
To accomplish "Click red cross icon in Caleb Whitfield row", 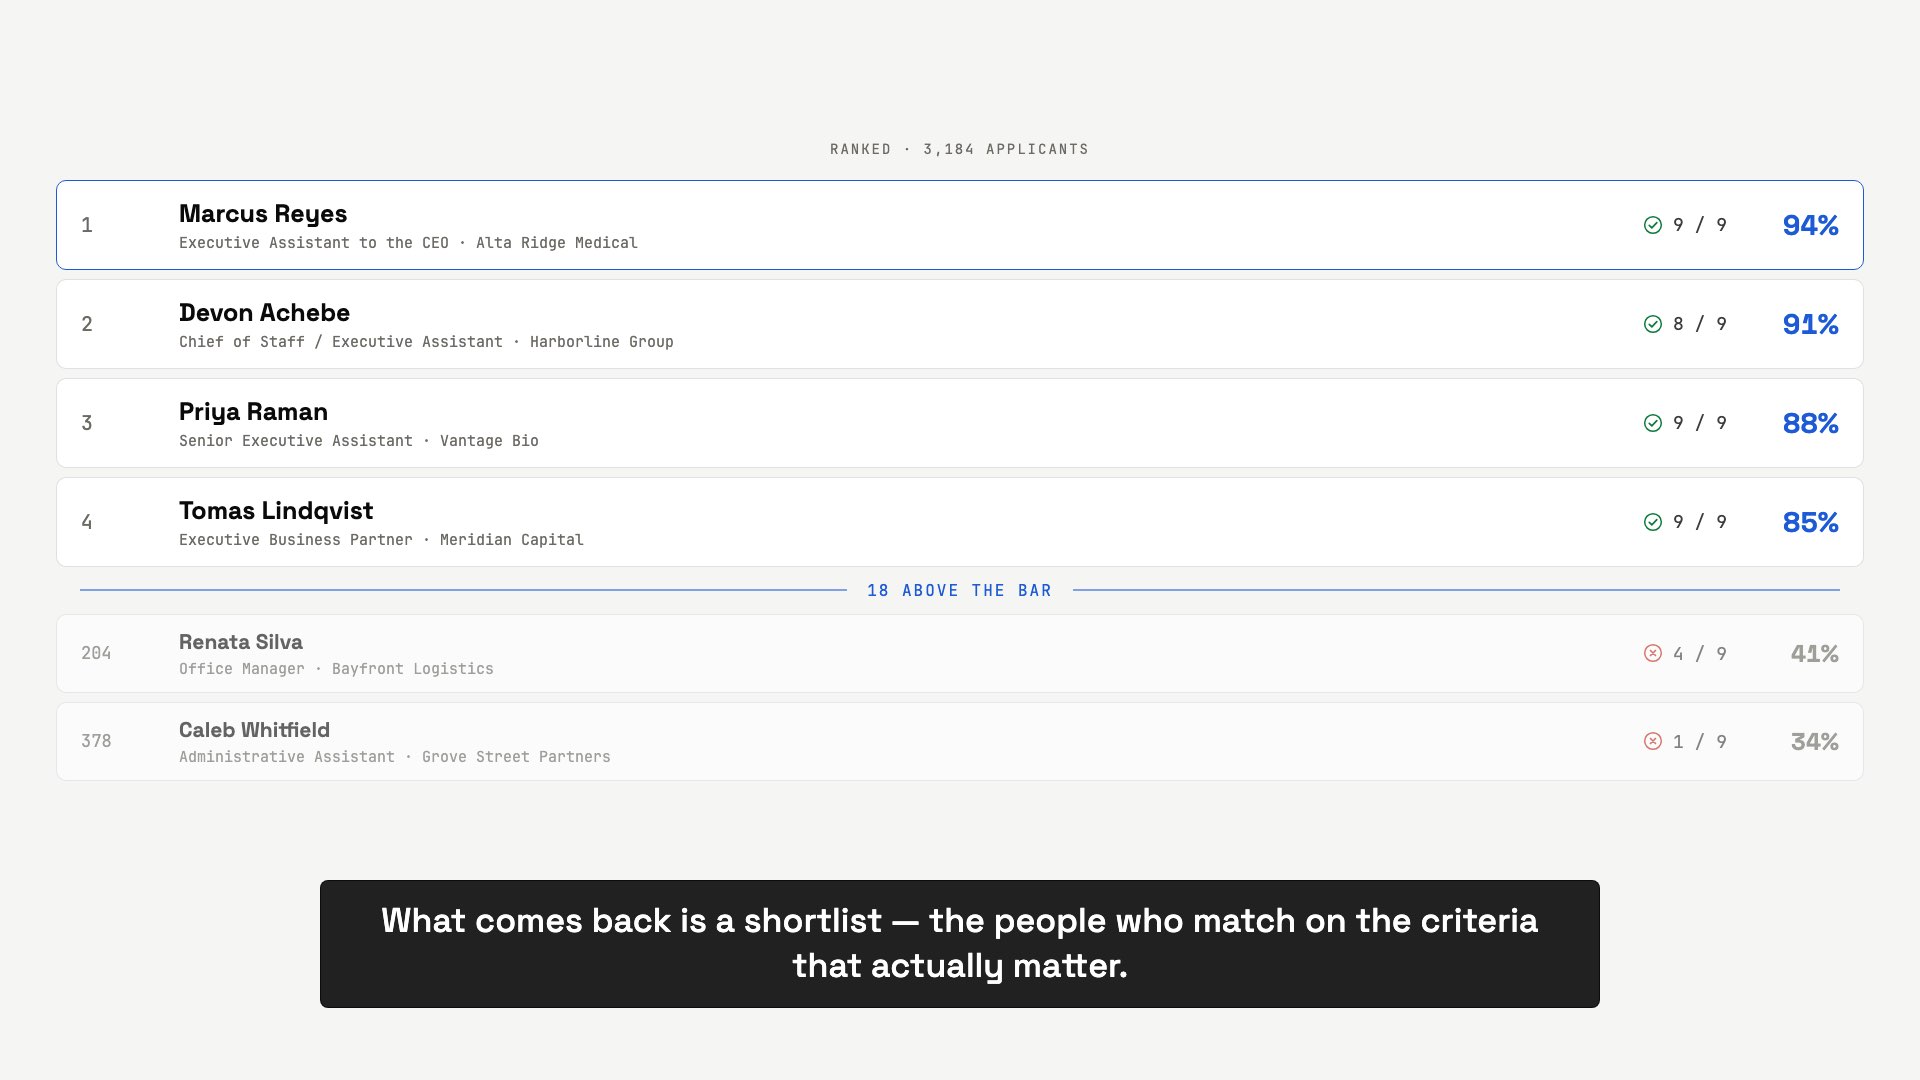I will tap(1653, 741).
